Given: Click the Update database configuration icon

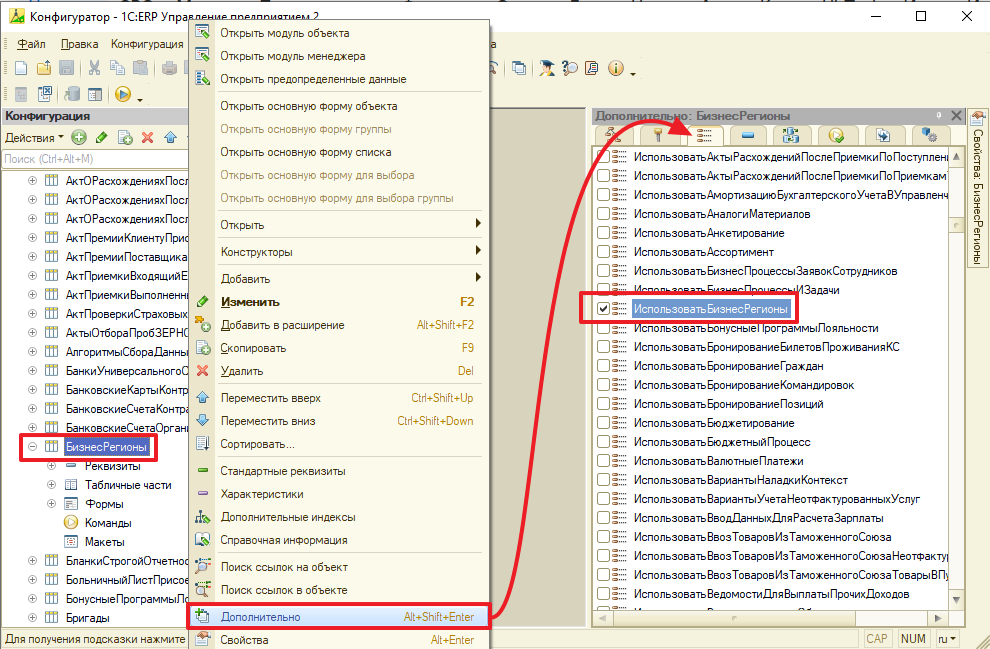Looking at the screenshot, I should [72, 95].
